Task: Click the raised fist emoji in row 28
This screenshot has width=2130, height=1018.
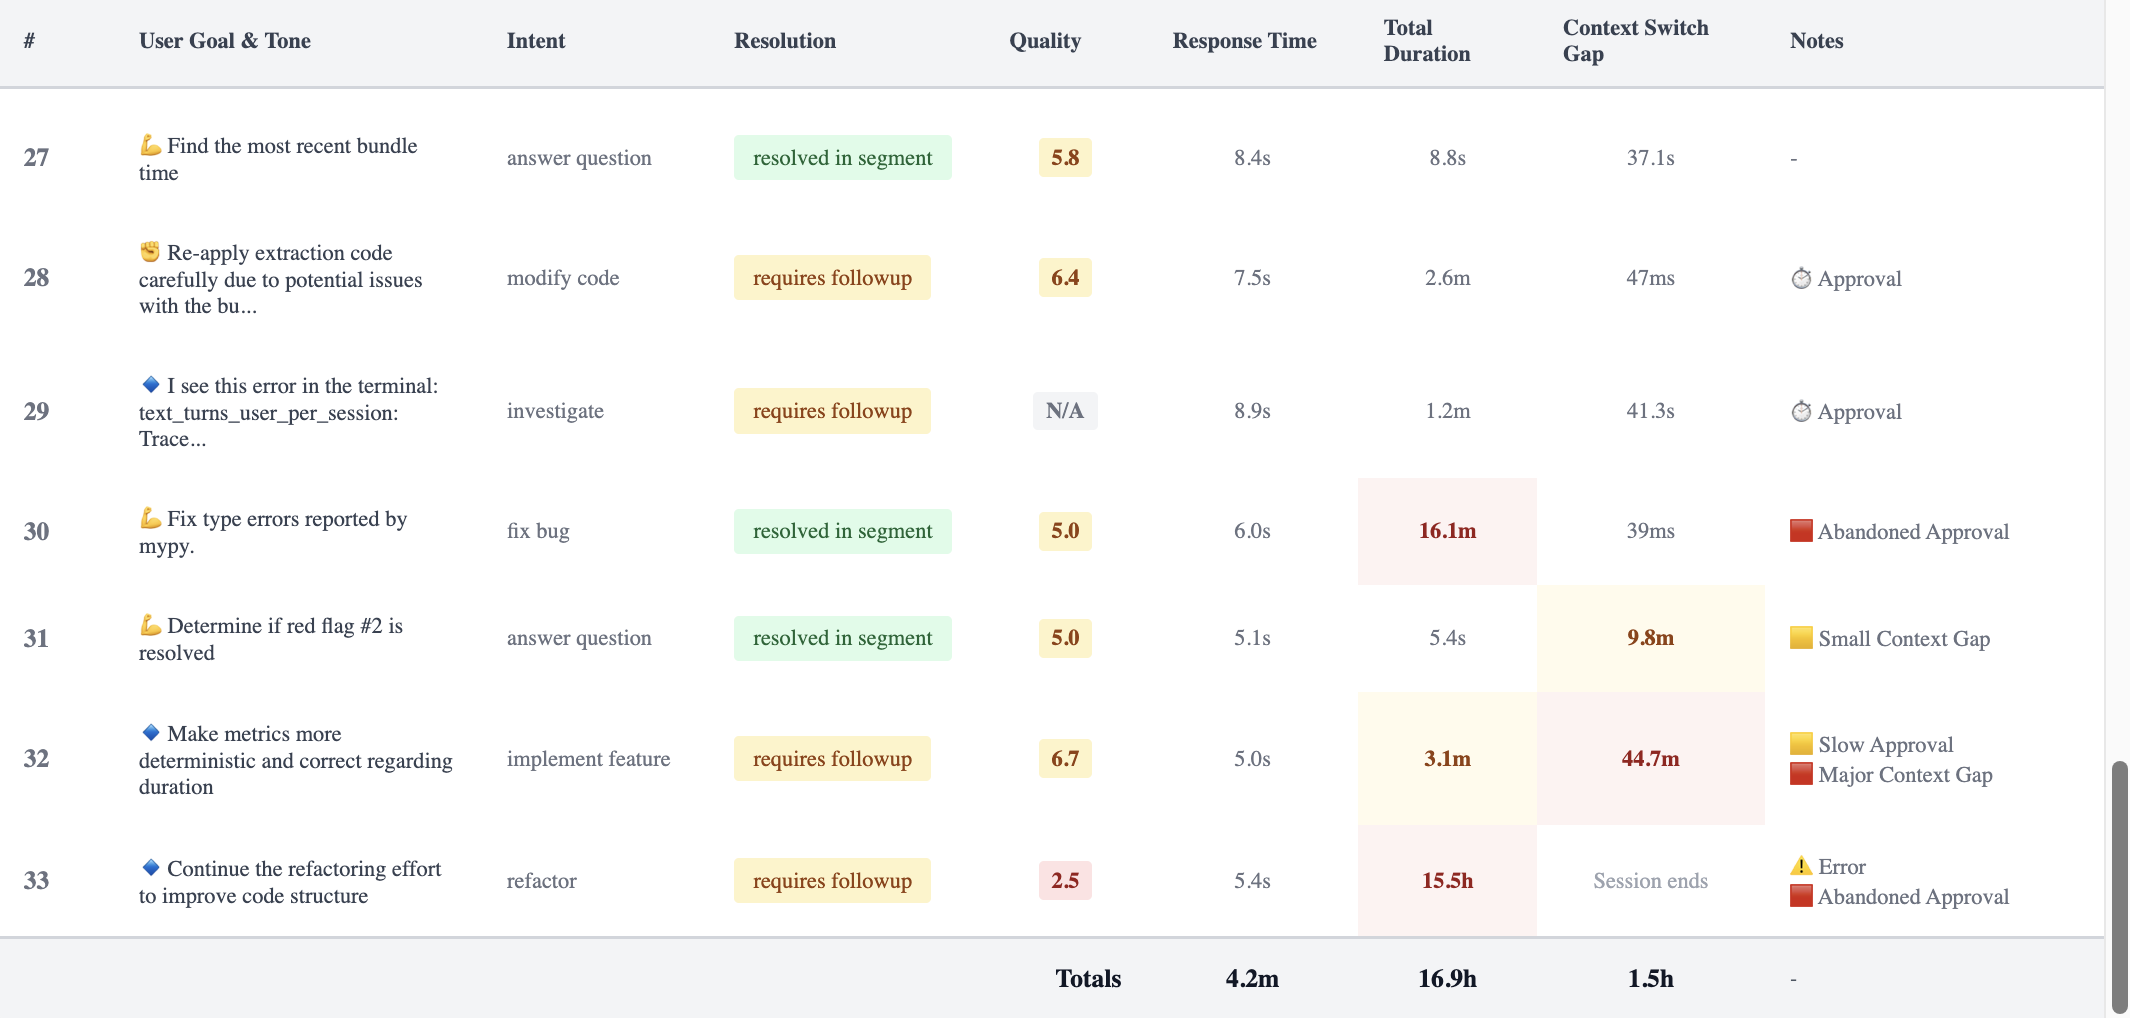Action: [148, 252]
